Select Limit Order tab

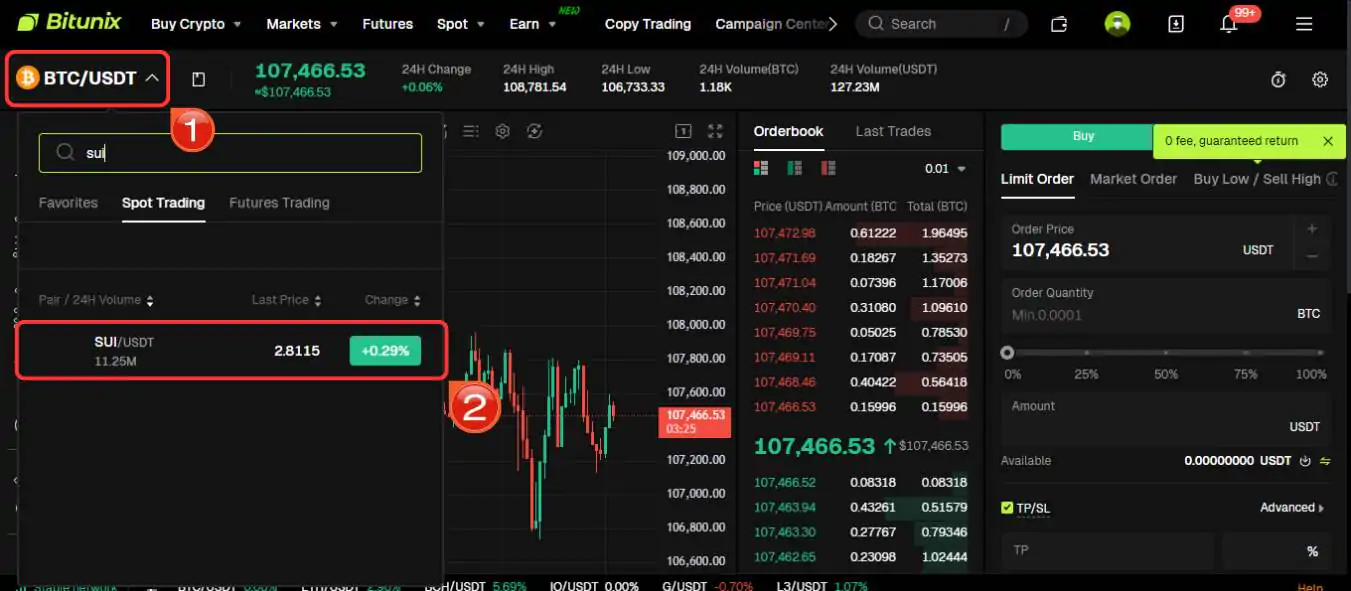[x=1037, y=179]
